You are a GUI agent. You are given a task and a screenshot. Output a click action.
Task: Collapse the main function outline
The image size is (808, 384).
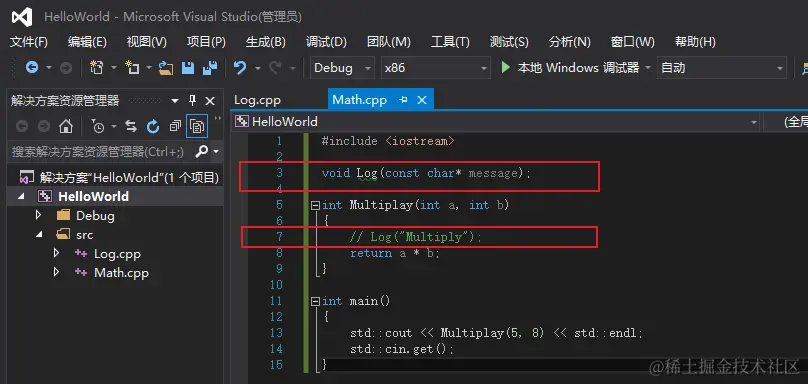[x=315, y=301]
